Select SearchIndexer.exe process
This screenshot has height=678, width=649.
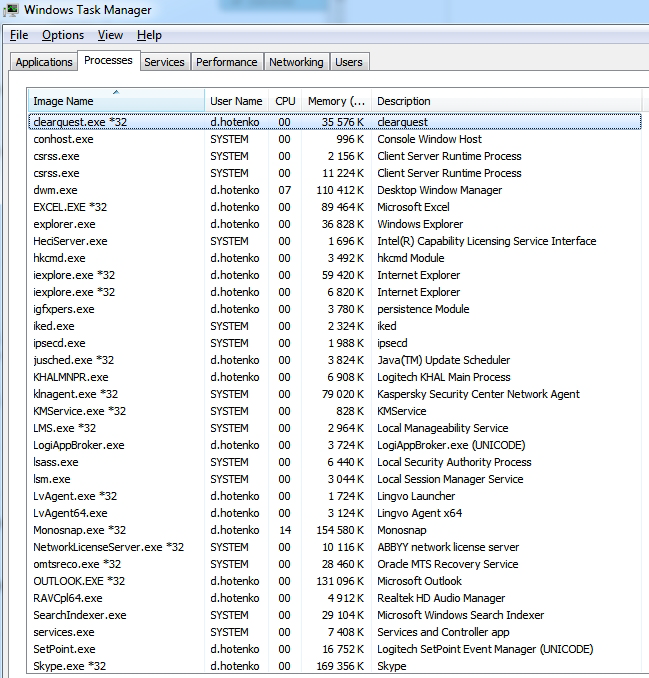[x=335, y=615]
